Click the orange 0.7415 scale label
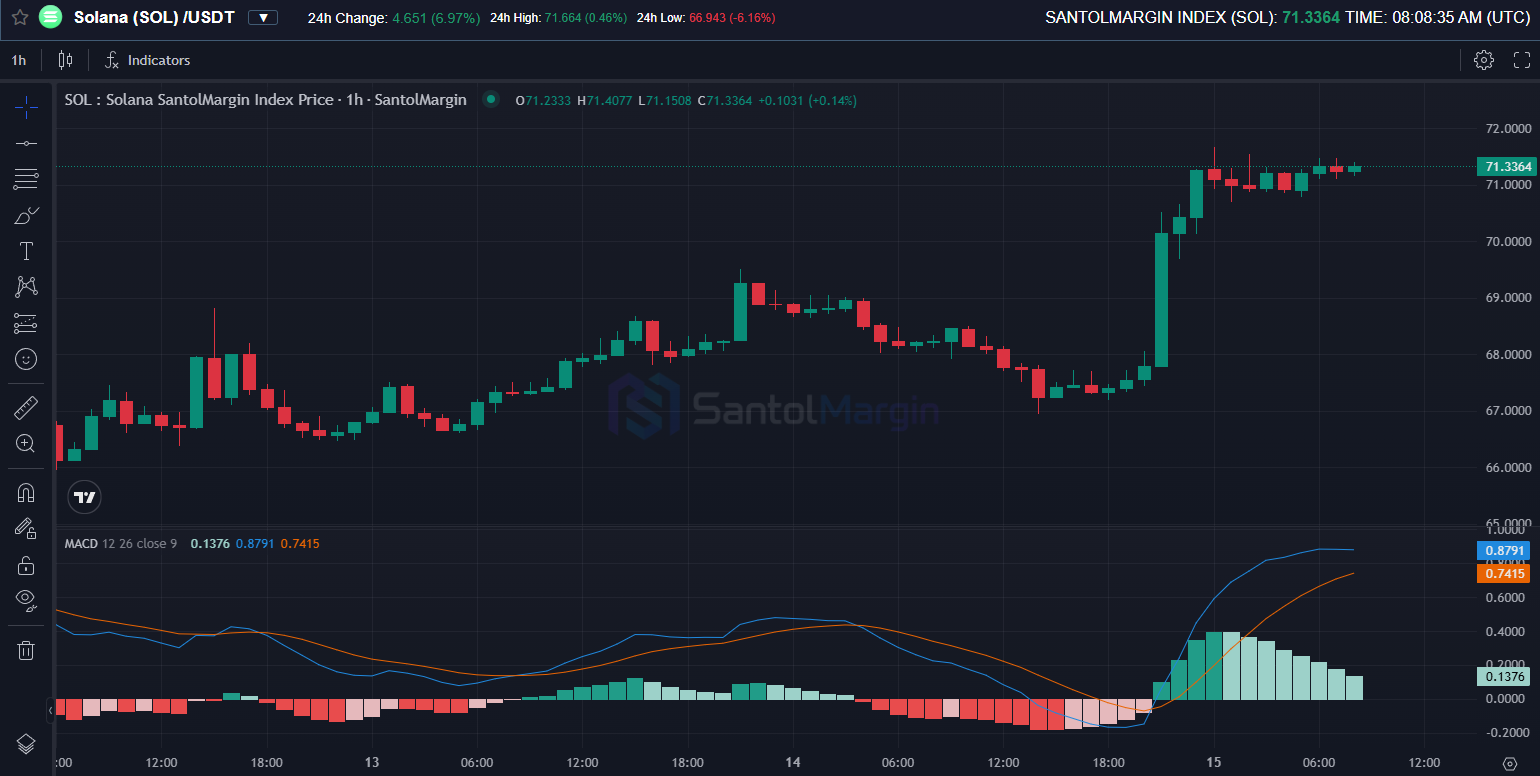The width and height of the screenshot is (1540, 776). click(x=1504, y=573)
